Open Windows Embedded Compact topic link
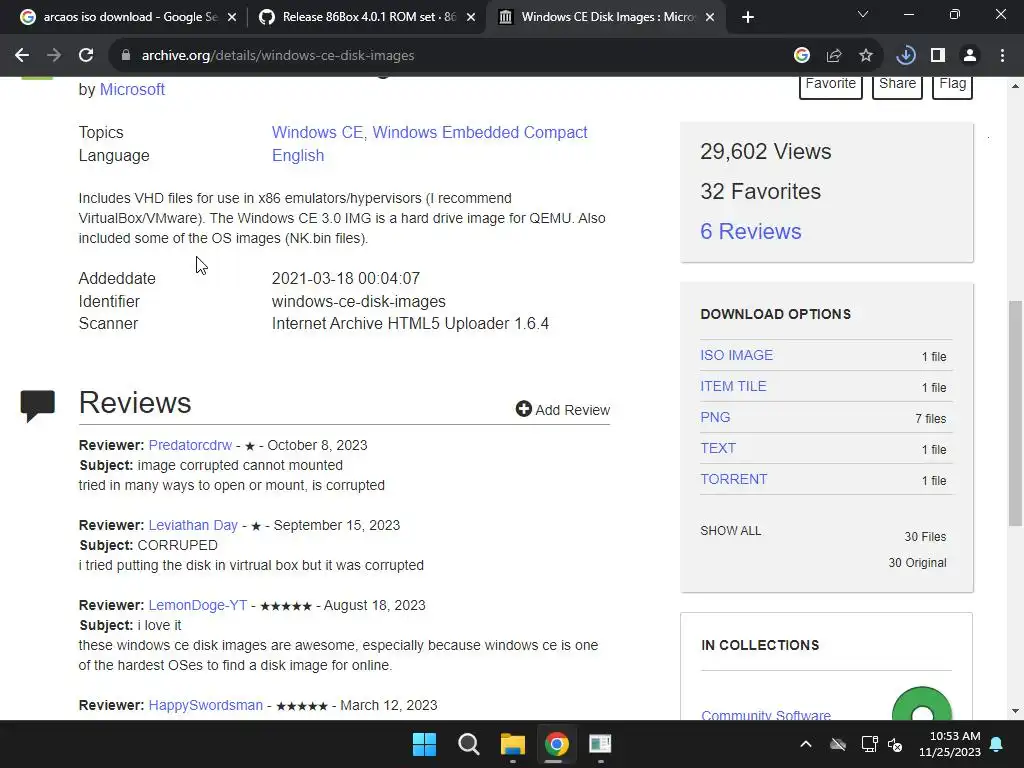This screenshot has width=1024, height=768. [x=480, y=133]
